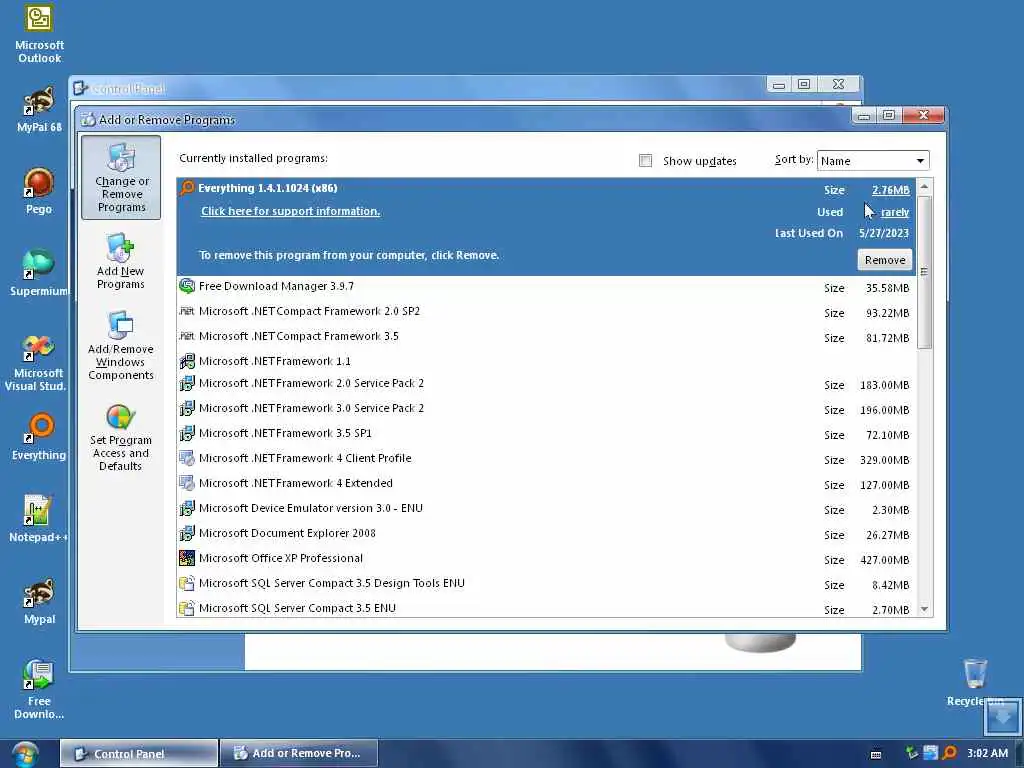
Task: Click the .NET Framework 1.1 icon
Action: 187,360
